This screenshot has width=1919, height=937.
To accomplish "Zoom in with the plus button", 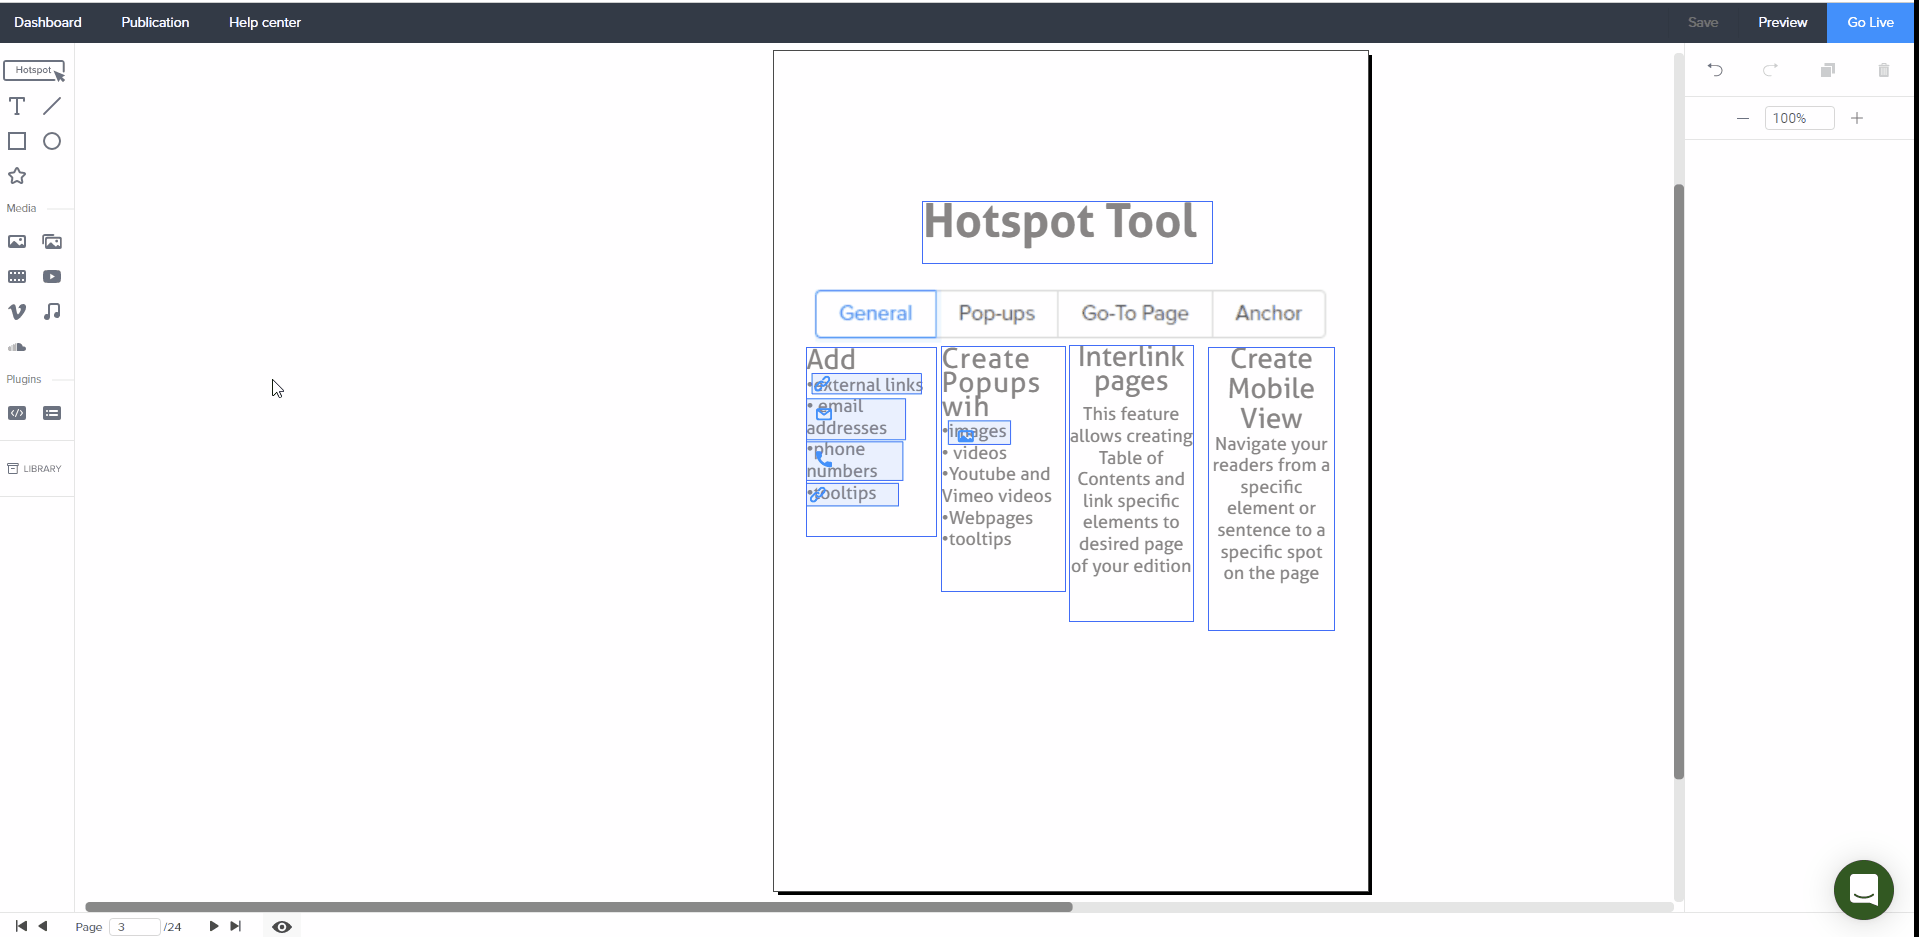I will tap(1857, 118).
